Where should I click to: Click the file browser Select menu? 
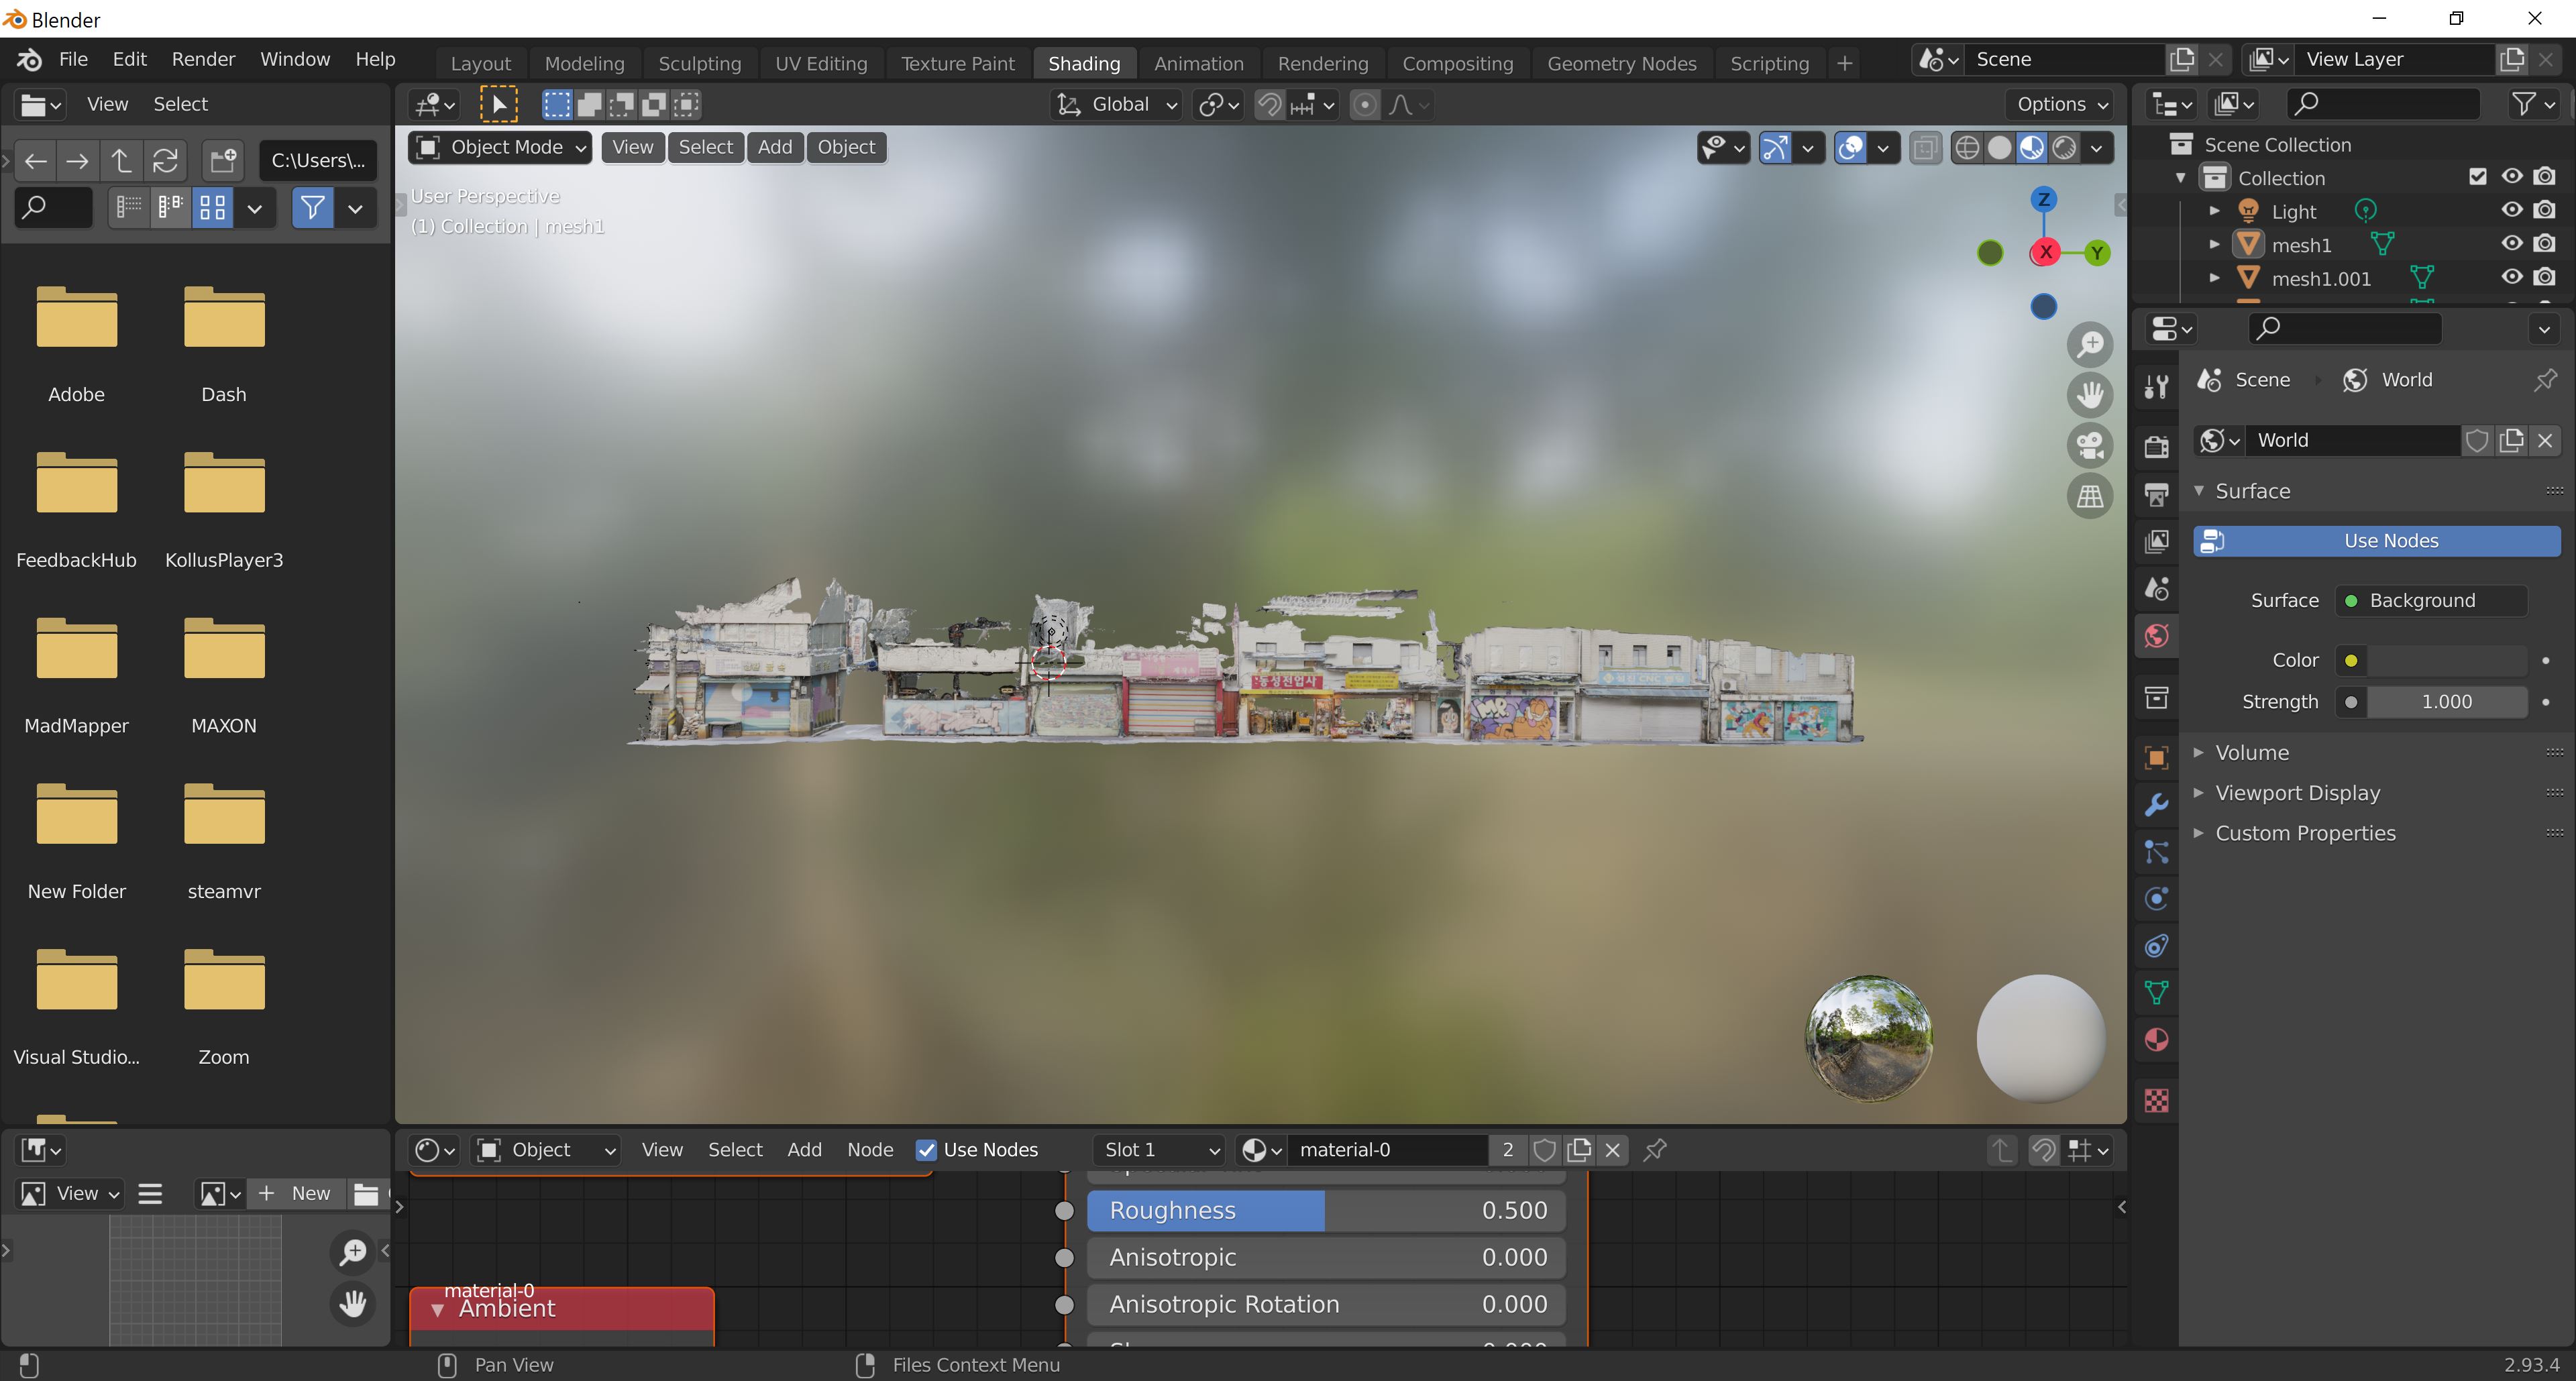[180, 104]
